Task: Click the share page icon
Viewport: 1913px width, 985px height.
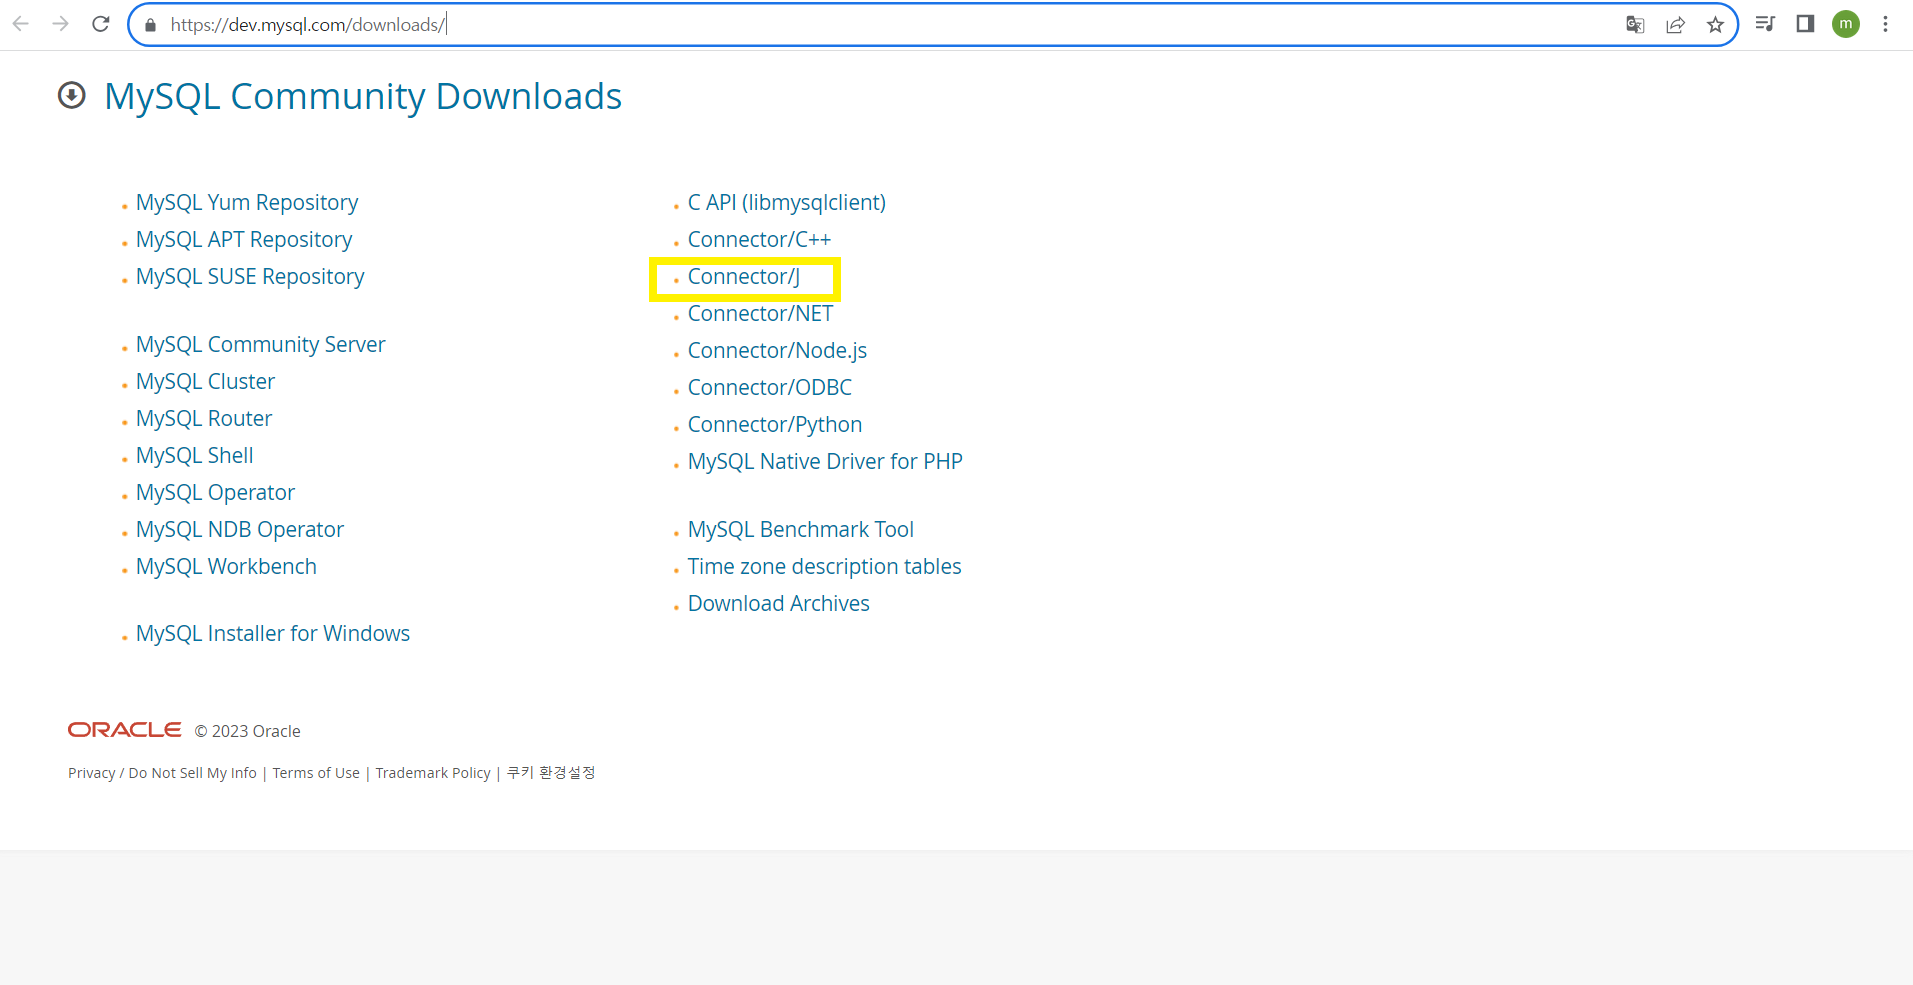Action: [x=1675, y=25]
